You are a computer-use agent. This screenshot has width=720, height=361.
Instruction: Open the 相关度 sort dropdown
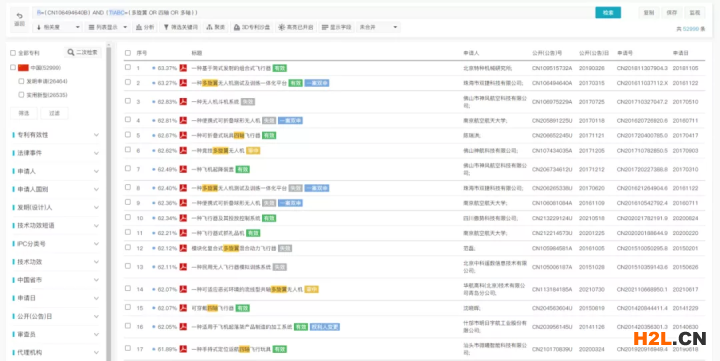pyautogui.click(x=58, y=28)
